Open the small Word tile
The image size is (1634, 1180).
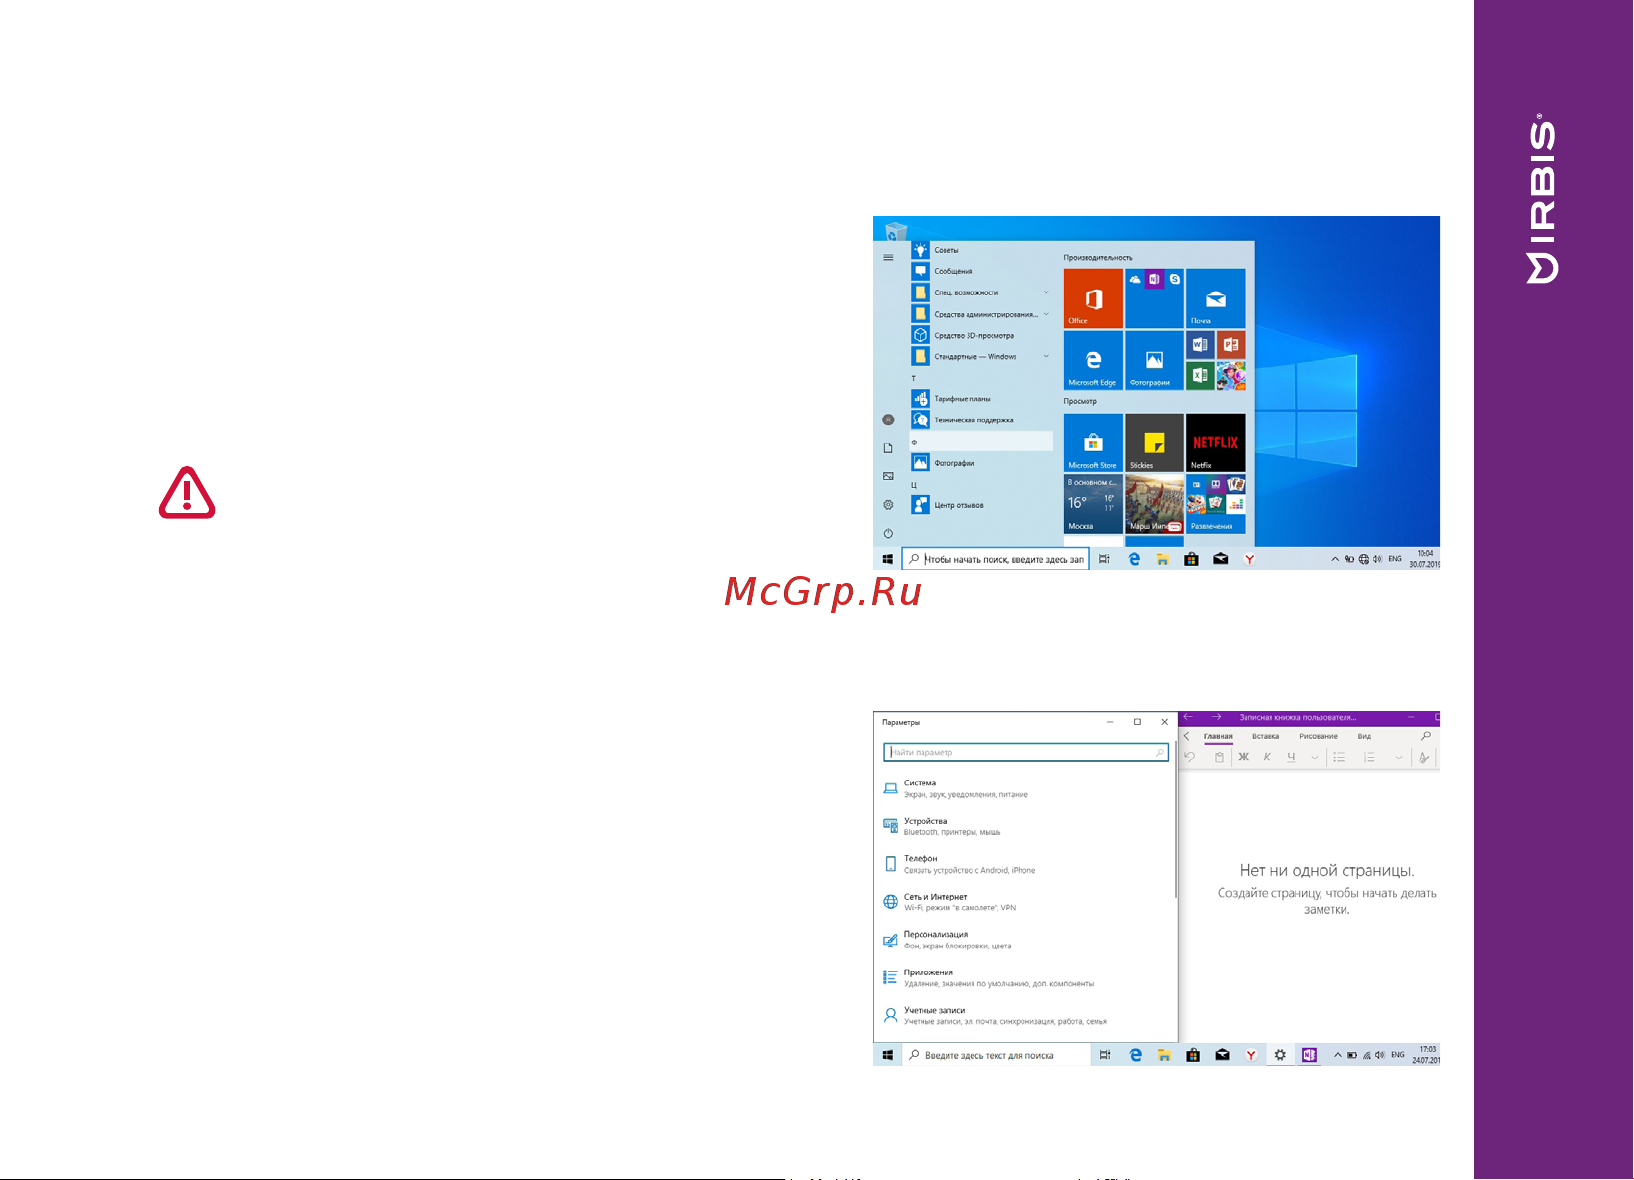[x=1200, y=345]
